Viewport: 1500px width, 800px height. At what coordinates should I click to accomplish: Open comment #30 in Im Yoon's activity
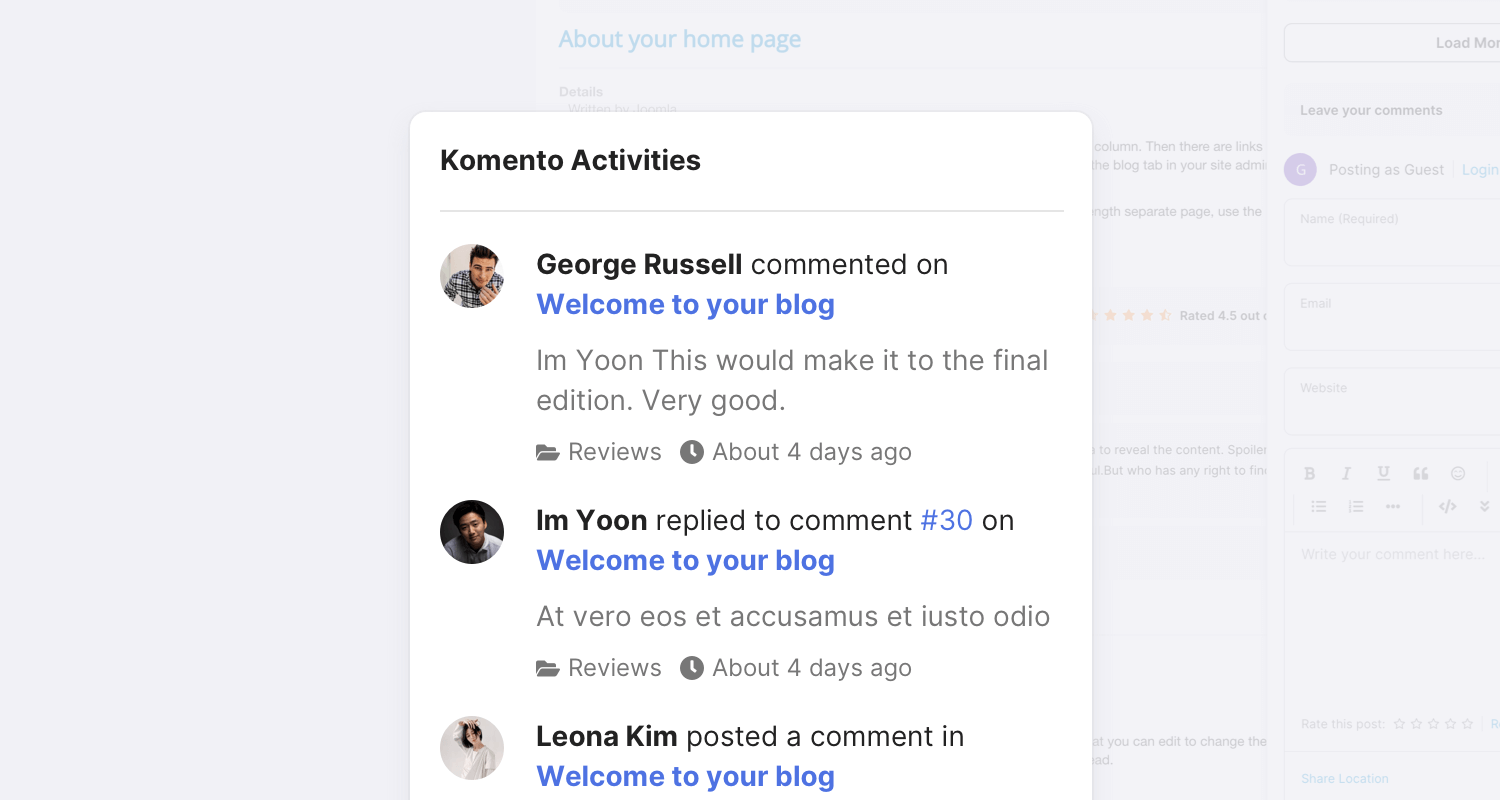pyautogui.click(x=945, y=520)
